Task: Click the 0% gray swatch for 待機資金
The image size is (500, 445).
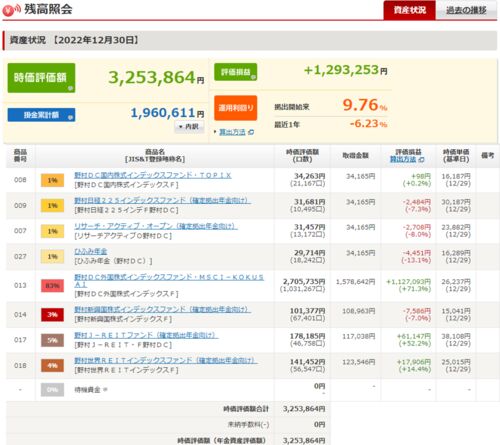Action: pos(52,390)
